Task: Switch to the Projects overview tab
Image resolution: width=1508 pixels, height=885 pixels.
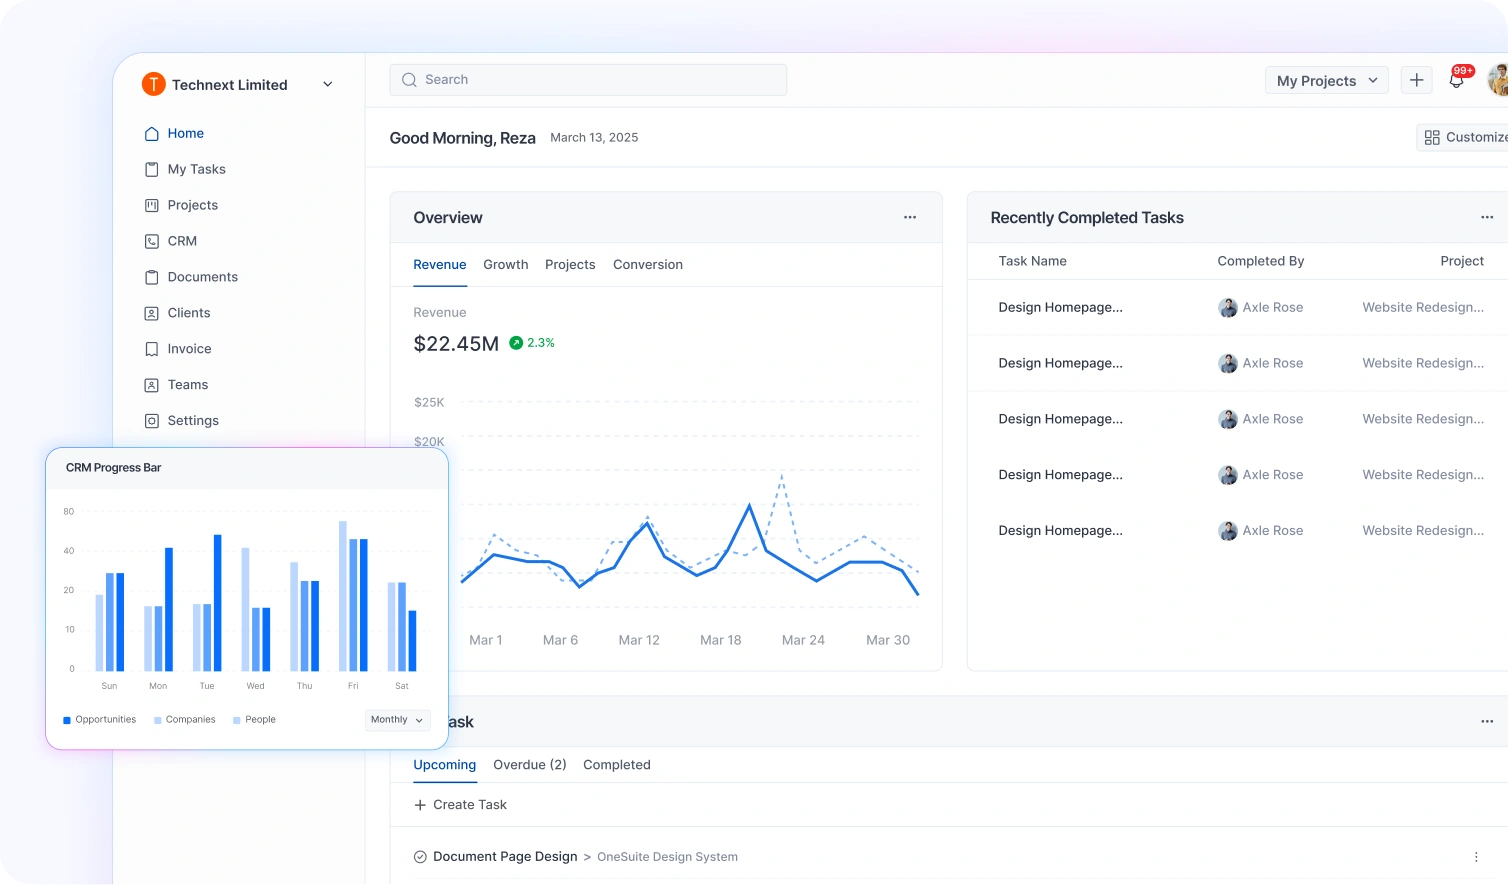Action: (x=570, y=265)
